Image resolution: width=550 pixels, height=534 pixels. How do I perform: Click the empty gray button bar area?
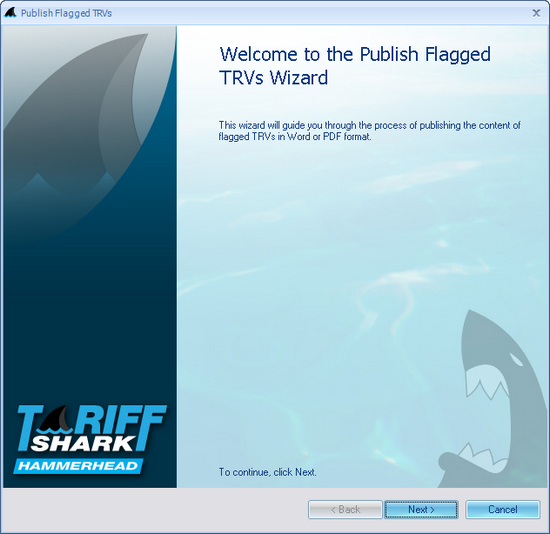pyautogui.click(x=154, y=509)
